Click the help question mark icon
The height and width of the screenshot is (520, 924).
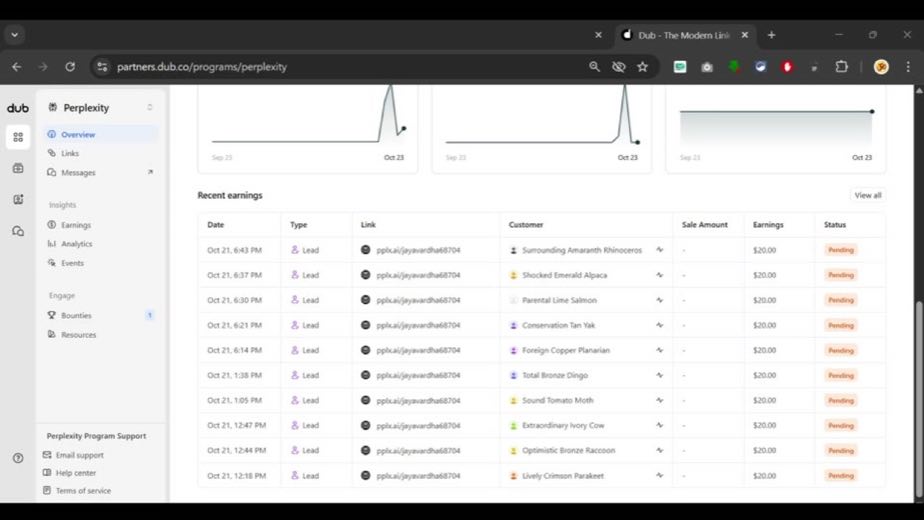(x=18, y=458)
